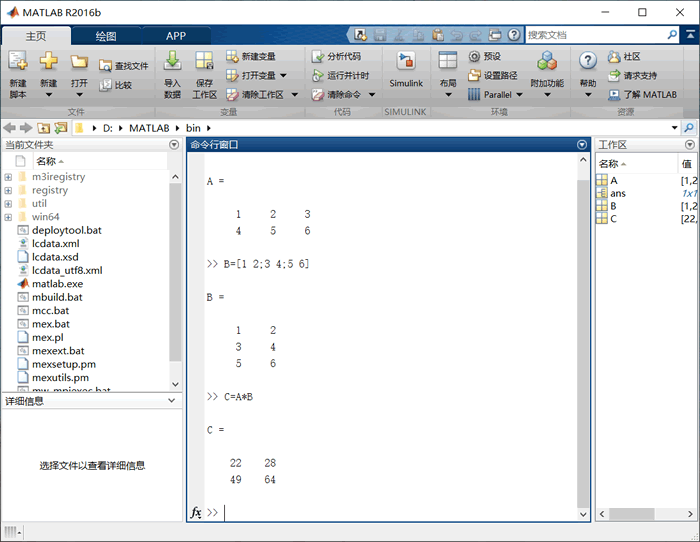Click address bar search magnifier icon
The image size is (700, 542).
click(x=689, y=128)
